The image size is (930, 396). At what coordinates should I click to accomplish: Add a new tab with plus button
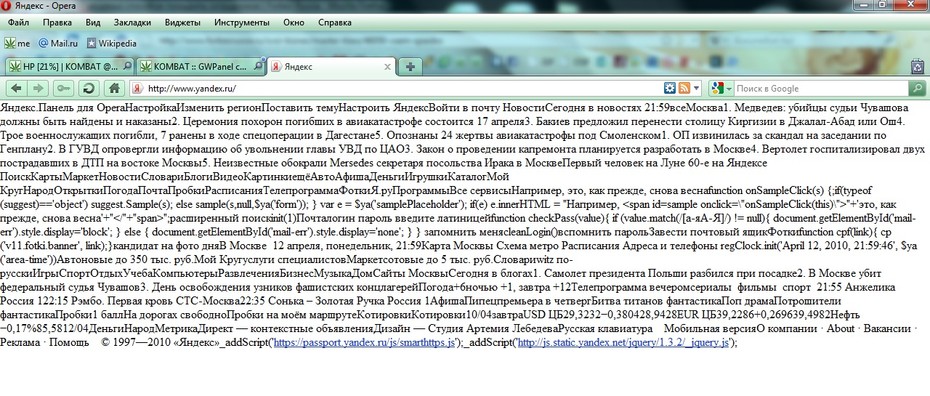point(410,66)
